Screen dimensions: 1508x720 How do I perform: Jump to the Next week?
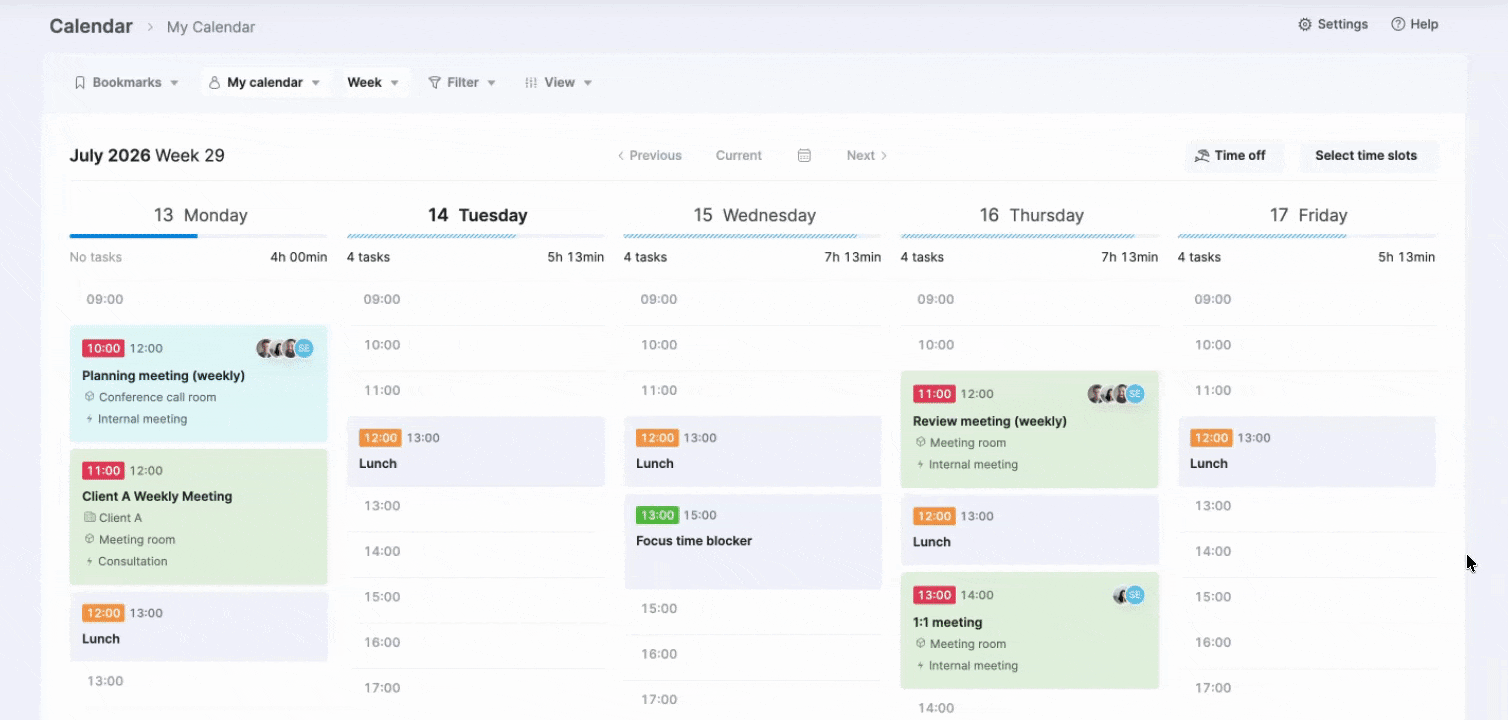[867, 155]
